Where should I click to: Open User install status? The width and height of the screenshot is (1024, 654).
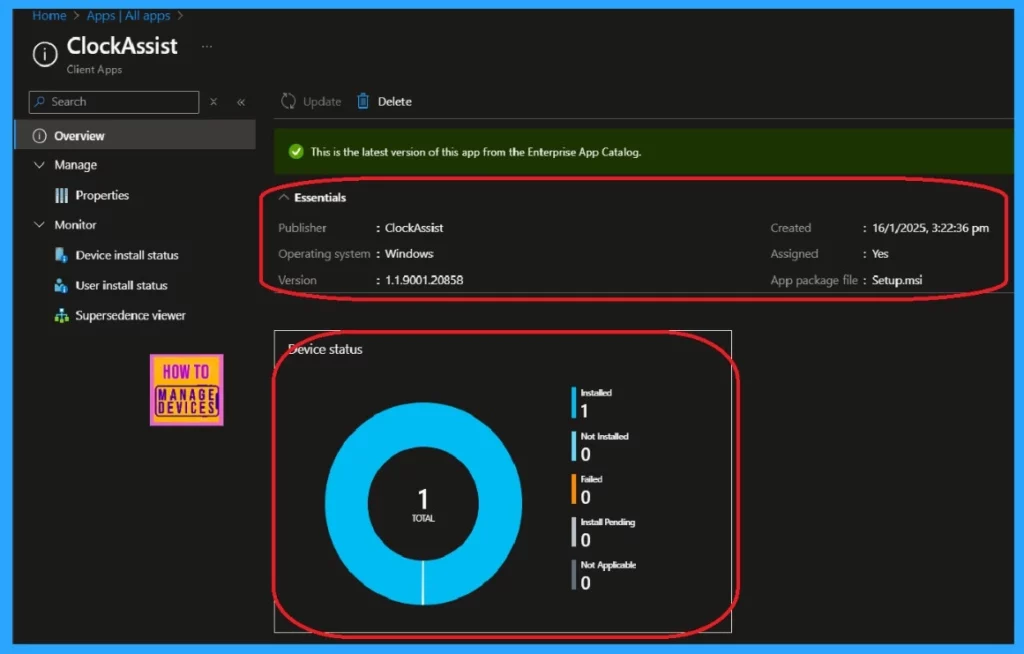121,286
